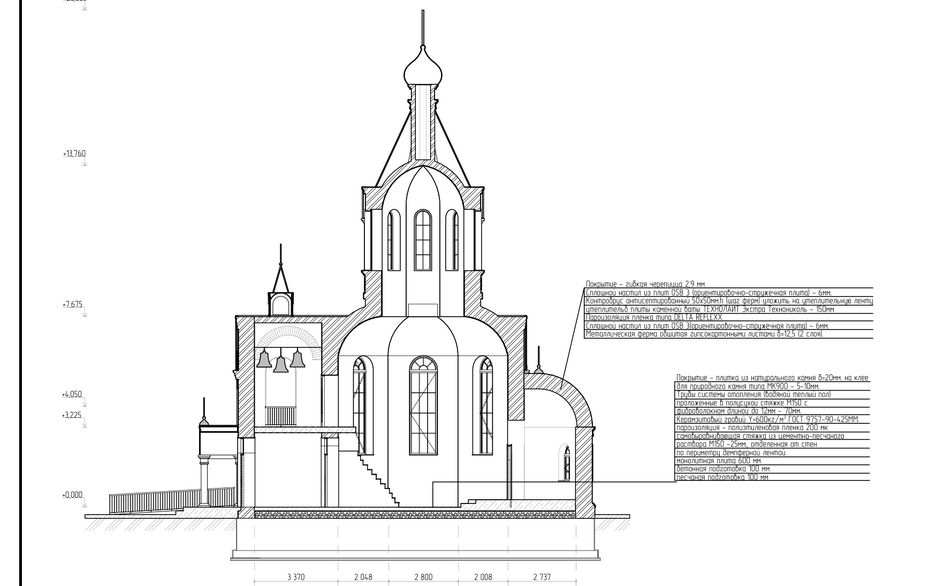Click the note "Пароизоляция пленка типа DELTA REFLEXX"
The height and width of the screenshot is (586, 952).
point(654,318)
